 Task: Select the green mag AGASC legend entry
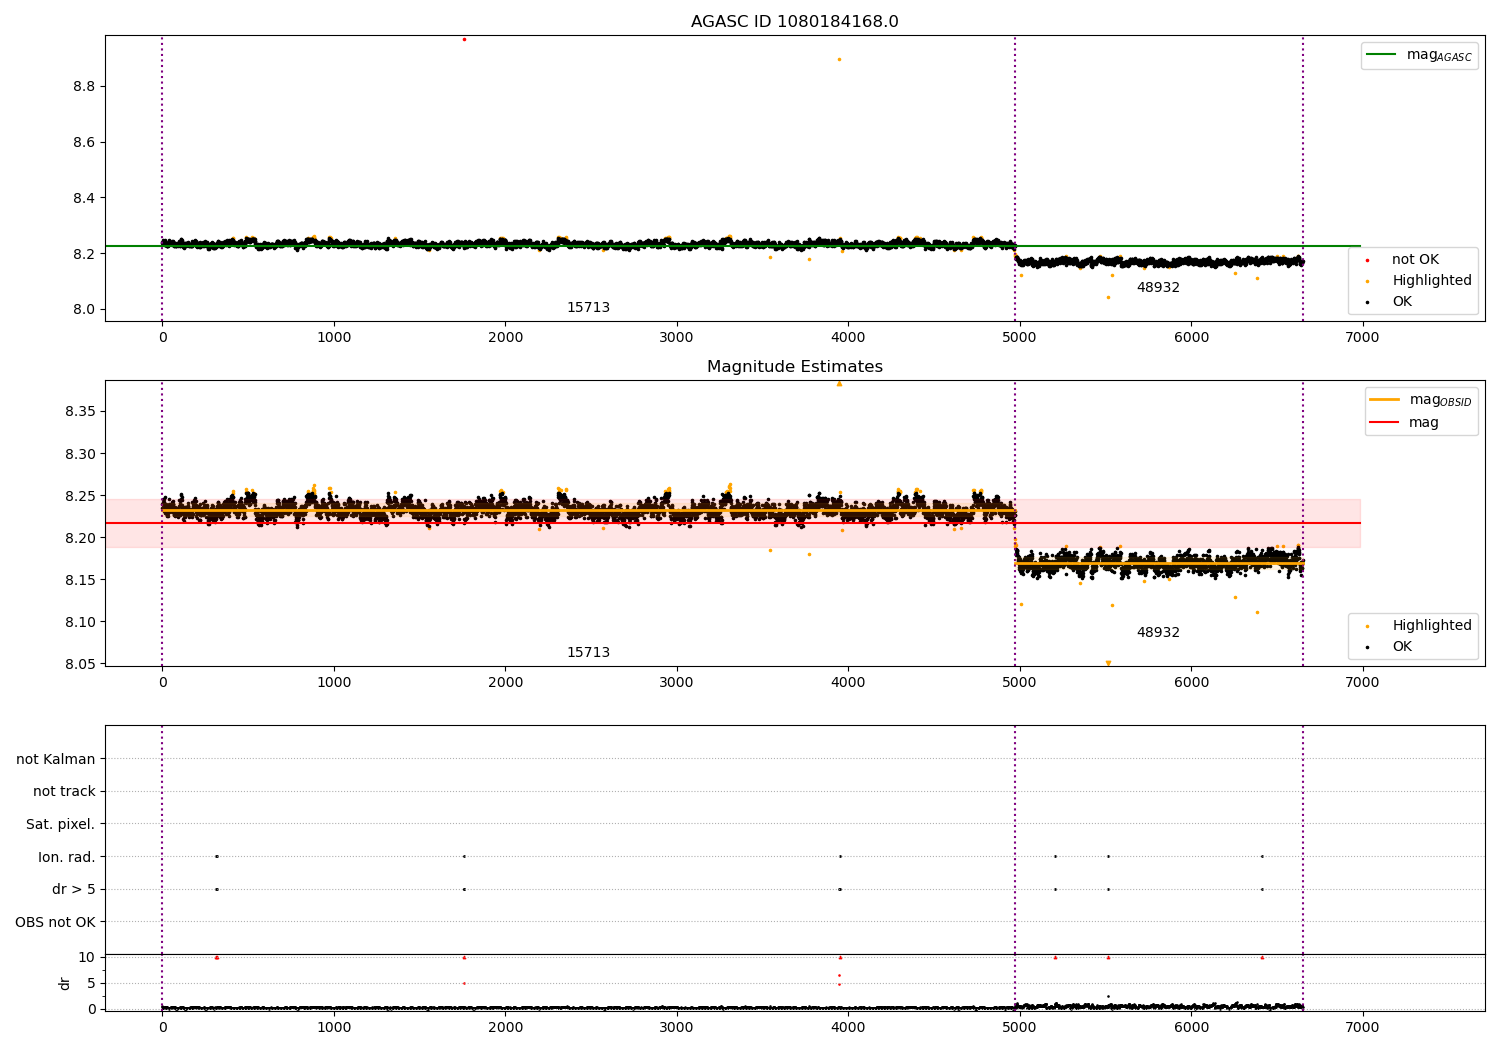click(1419, 55)
